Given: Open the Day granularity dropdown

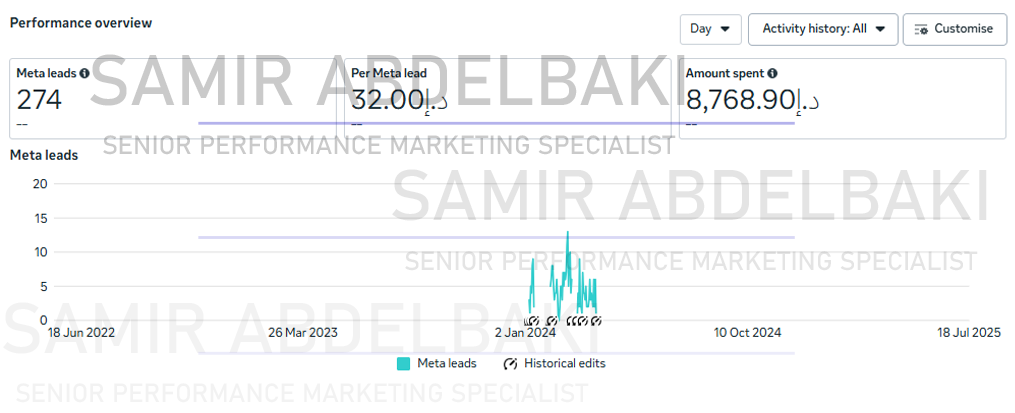Looking at the screenshot, I should [710, 29].
